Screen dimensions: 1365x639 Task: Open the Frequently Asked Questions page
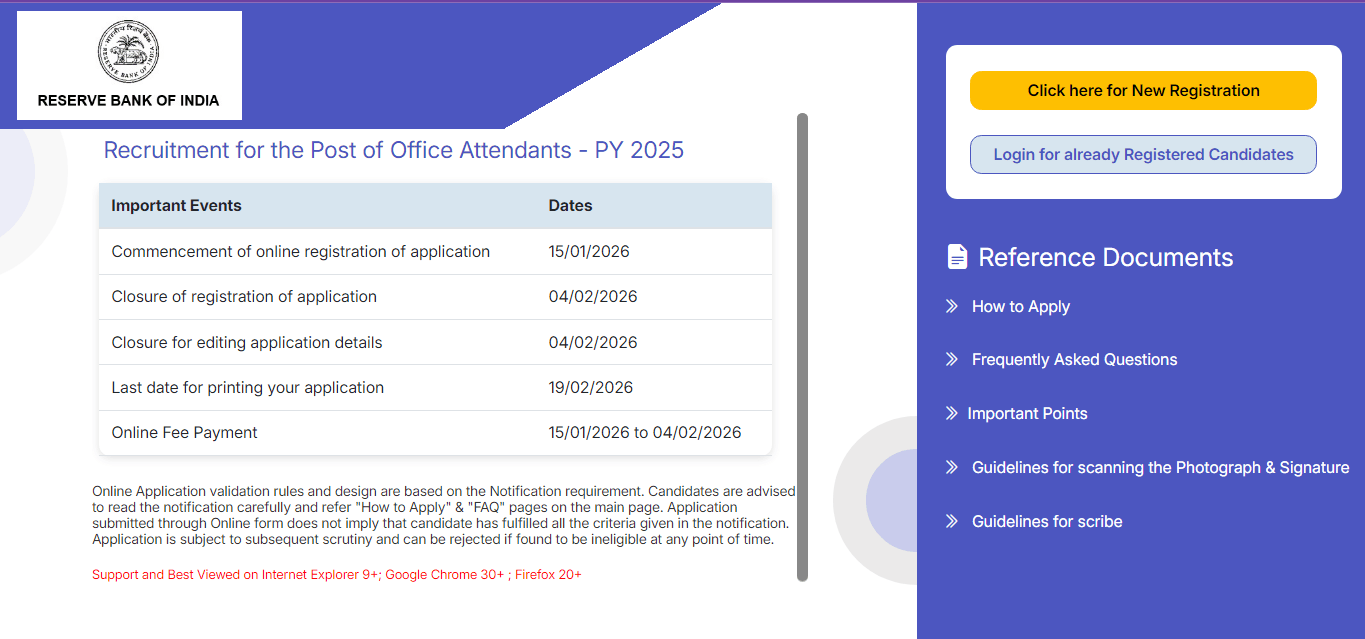click(x=1074, y=359)
